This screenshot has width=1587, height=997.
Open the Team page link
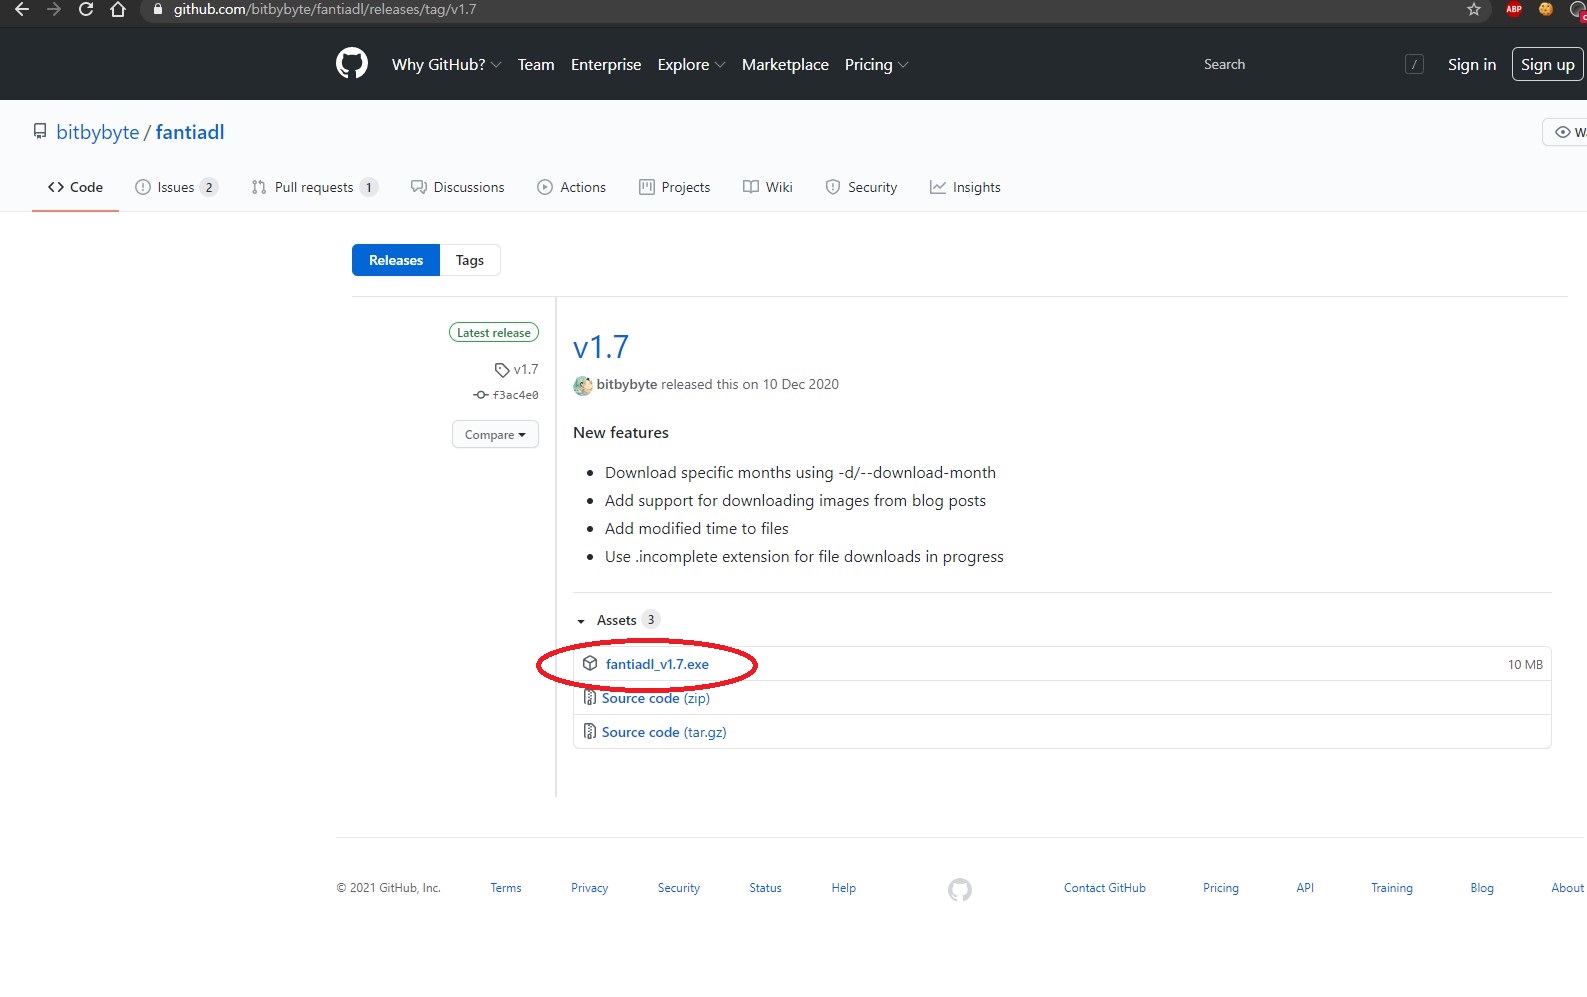tap(536, 64)
